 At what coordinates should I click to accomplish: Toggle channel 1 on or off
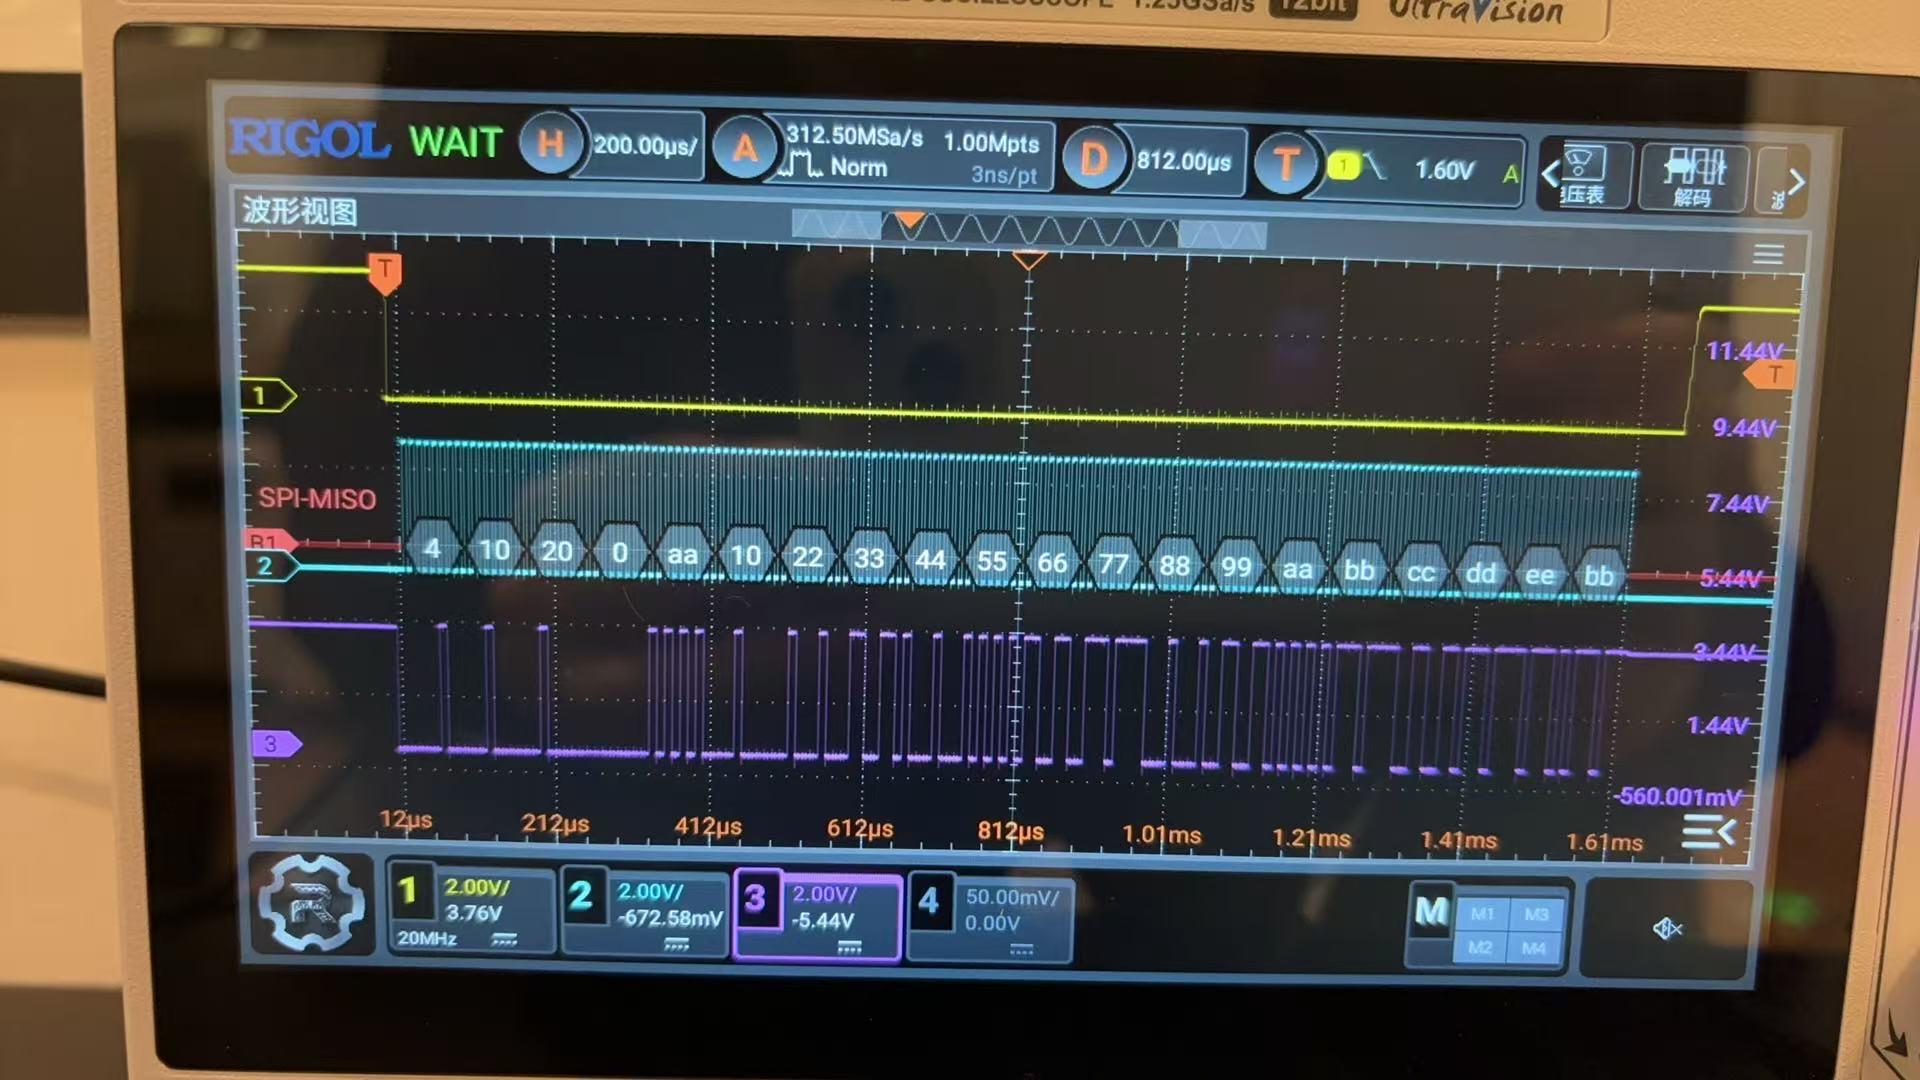coord(408,890)
